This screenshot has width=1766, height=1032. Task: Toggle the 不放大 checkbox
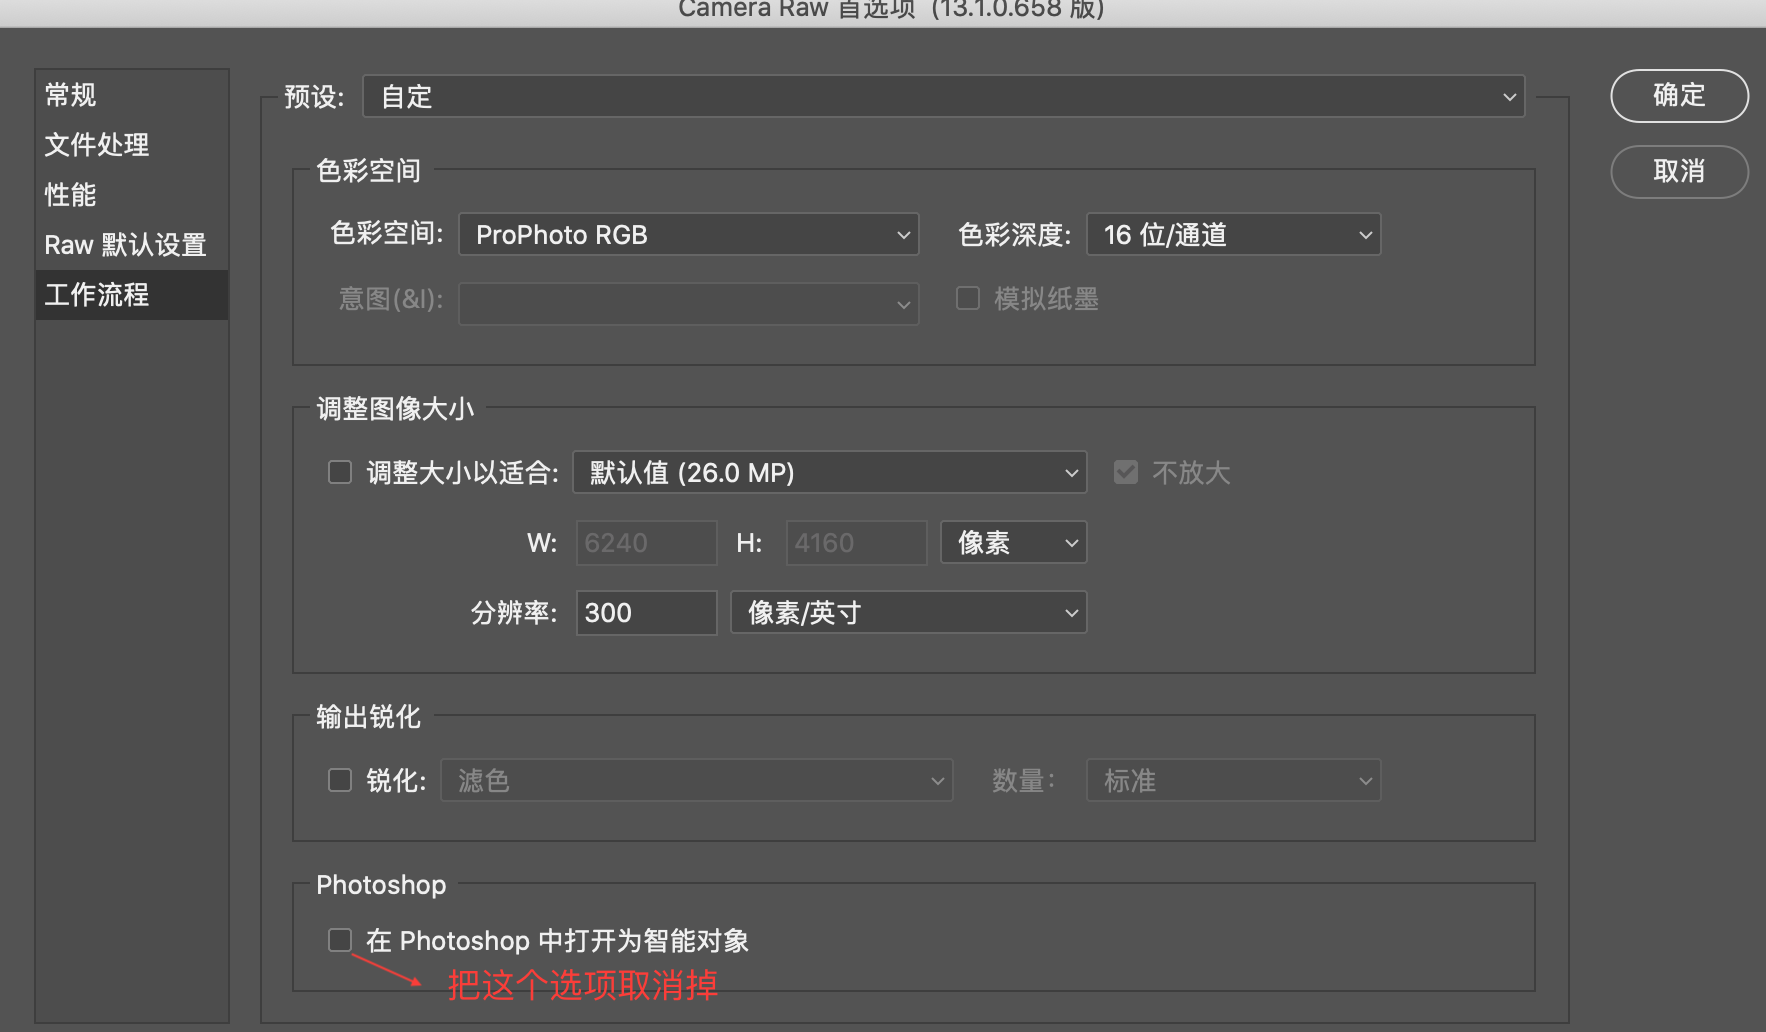click(x=1126, y=472)
